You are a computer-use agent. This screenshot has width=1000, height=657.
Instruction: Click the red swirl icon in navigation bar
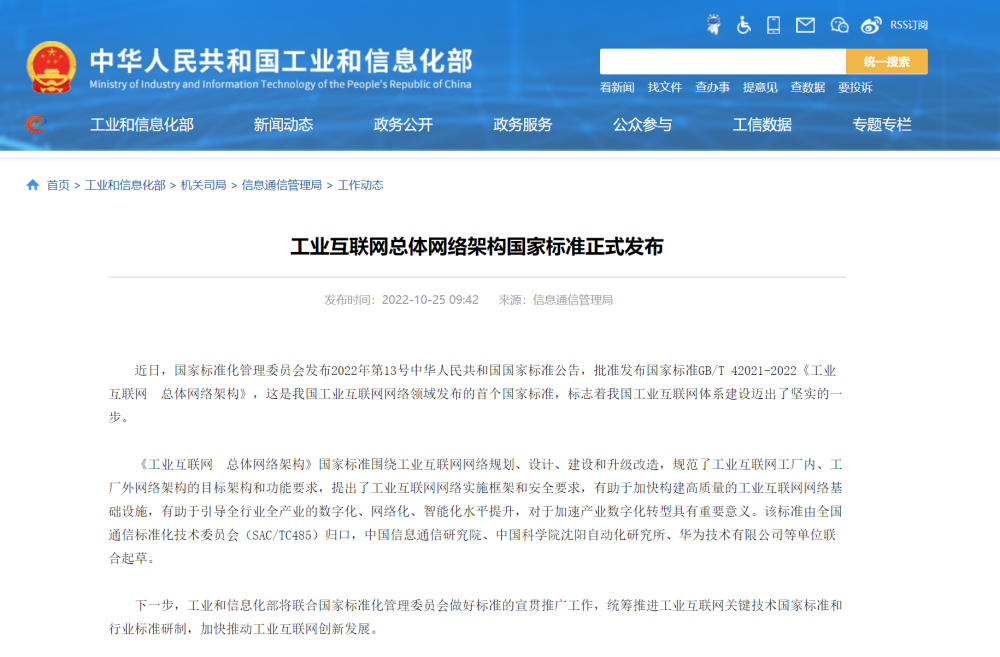point(35,124)
